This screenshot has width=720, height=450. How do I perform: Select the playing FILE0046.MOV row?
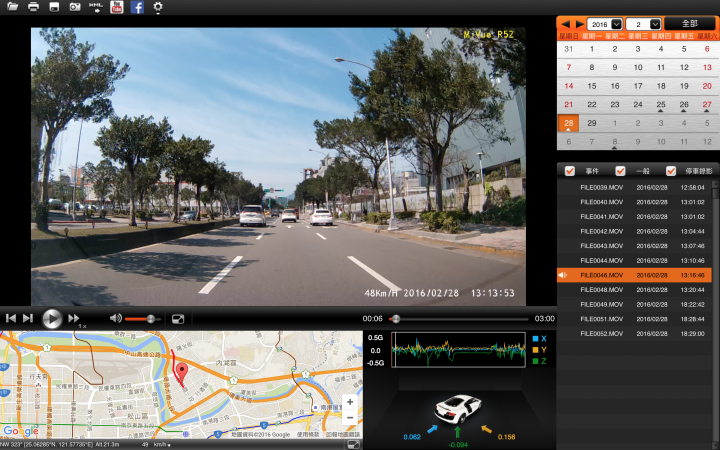click(x=635, y=275)
